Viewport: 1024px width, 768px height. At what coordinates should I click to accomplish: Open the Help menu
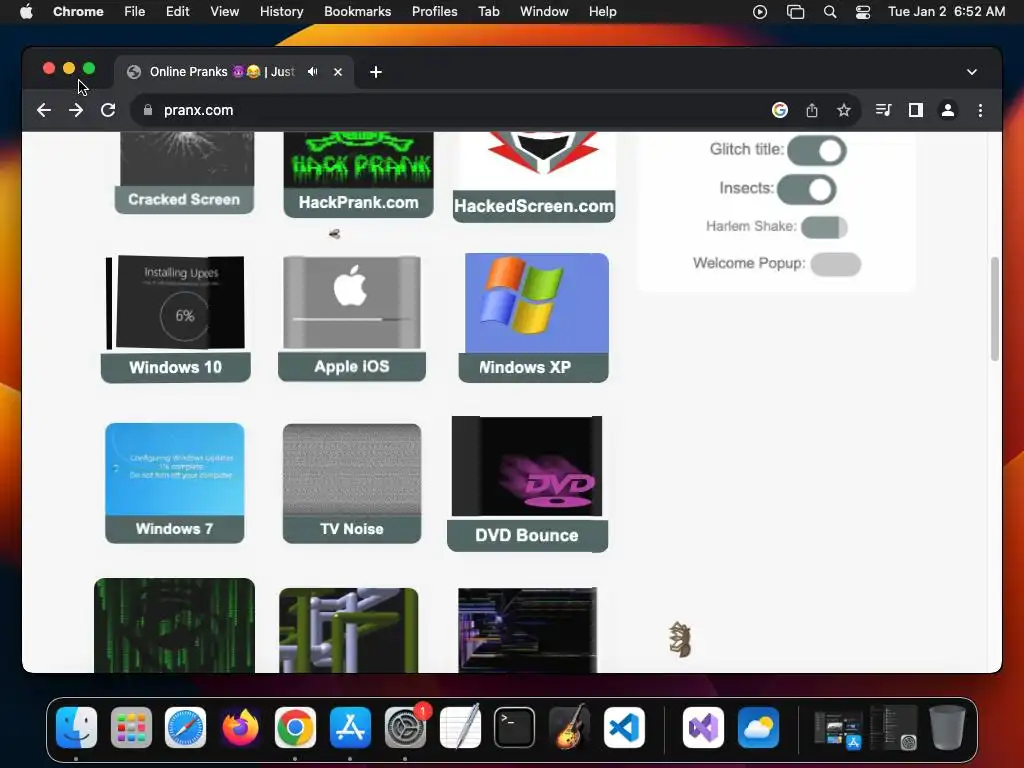point(602,11)
